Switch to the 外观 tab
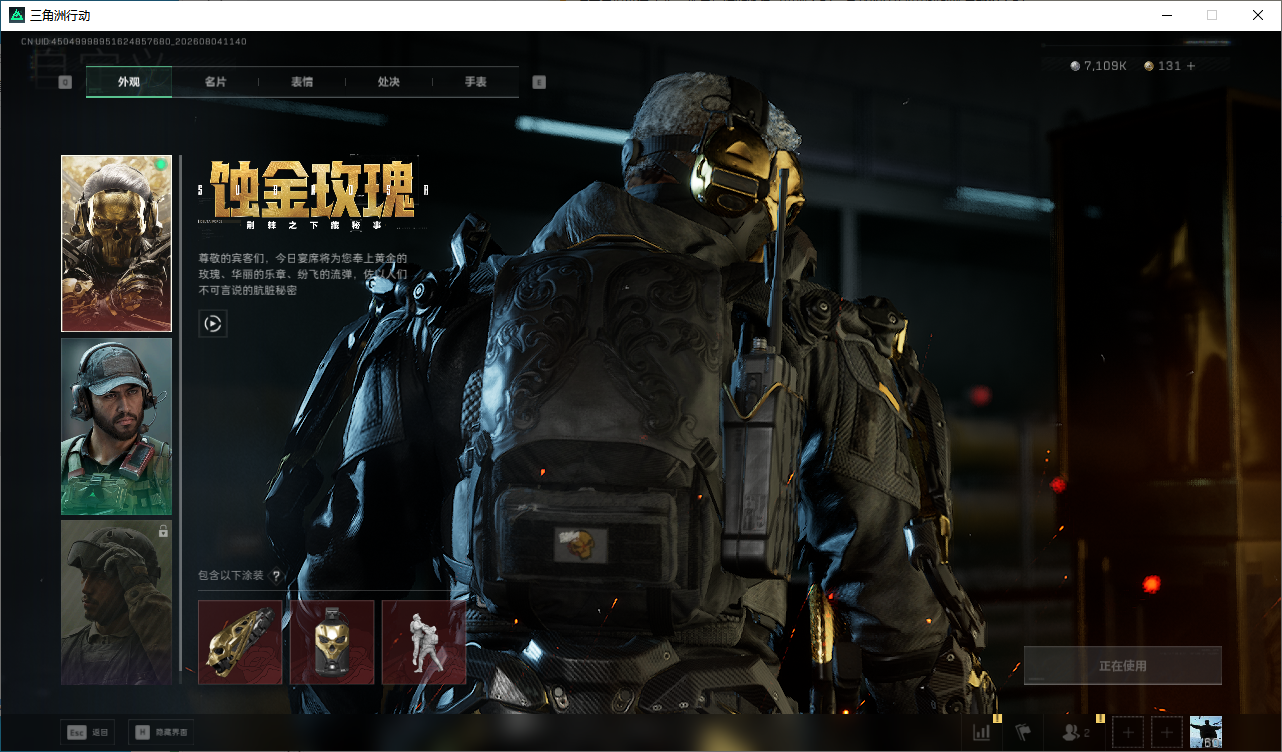The height and width of the screenshot is (752, 1282). pos(129,82)
